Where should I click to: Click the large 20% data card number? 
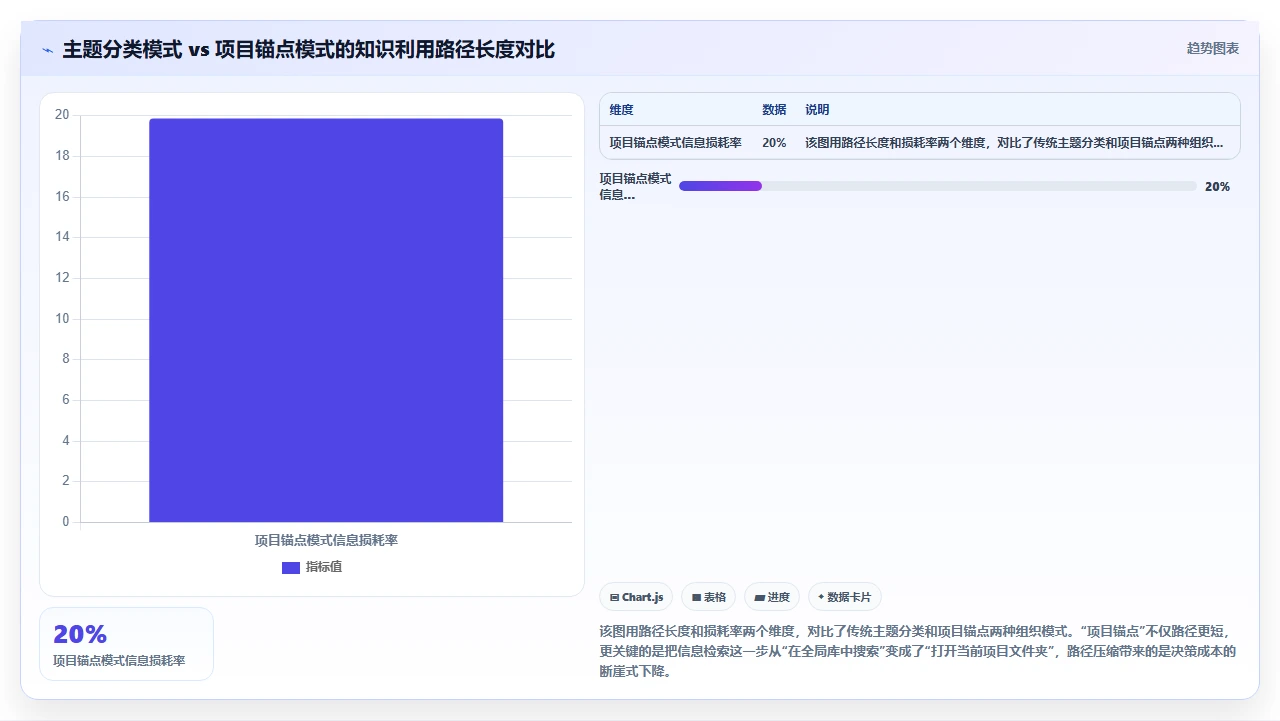[80, 634]
